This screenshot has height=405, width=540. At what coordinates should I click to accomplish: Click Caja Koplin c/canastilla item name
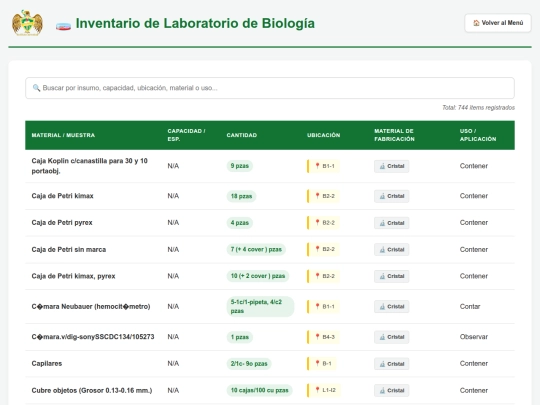pyautogui.click(x=90, y=166)
